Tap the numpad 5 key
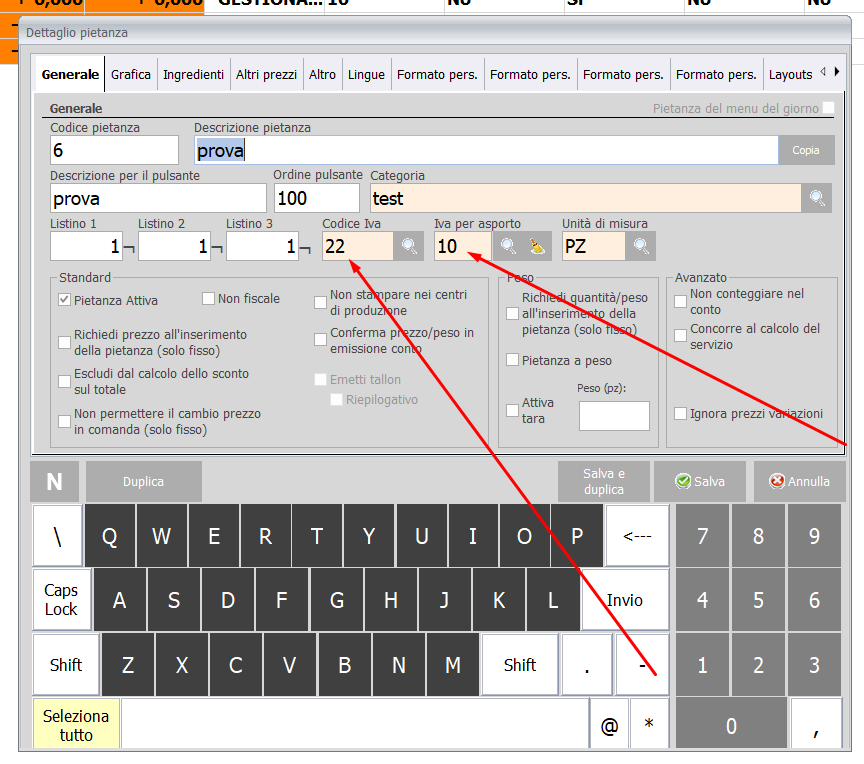The image size is (864, 764). pyautogui.click(x=759, y=599)
